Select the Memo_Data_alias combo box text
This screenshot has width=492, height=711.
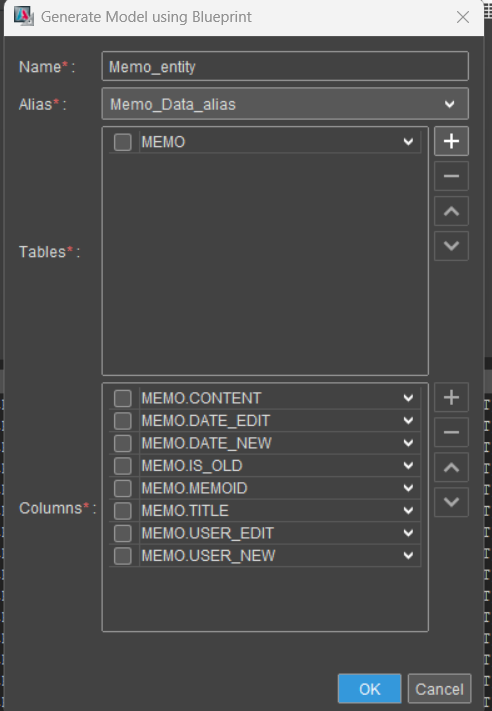[x=173, y=104]
